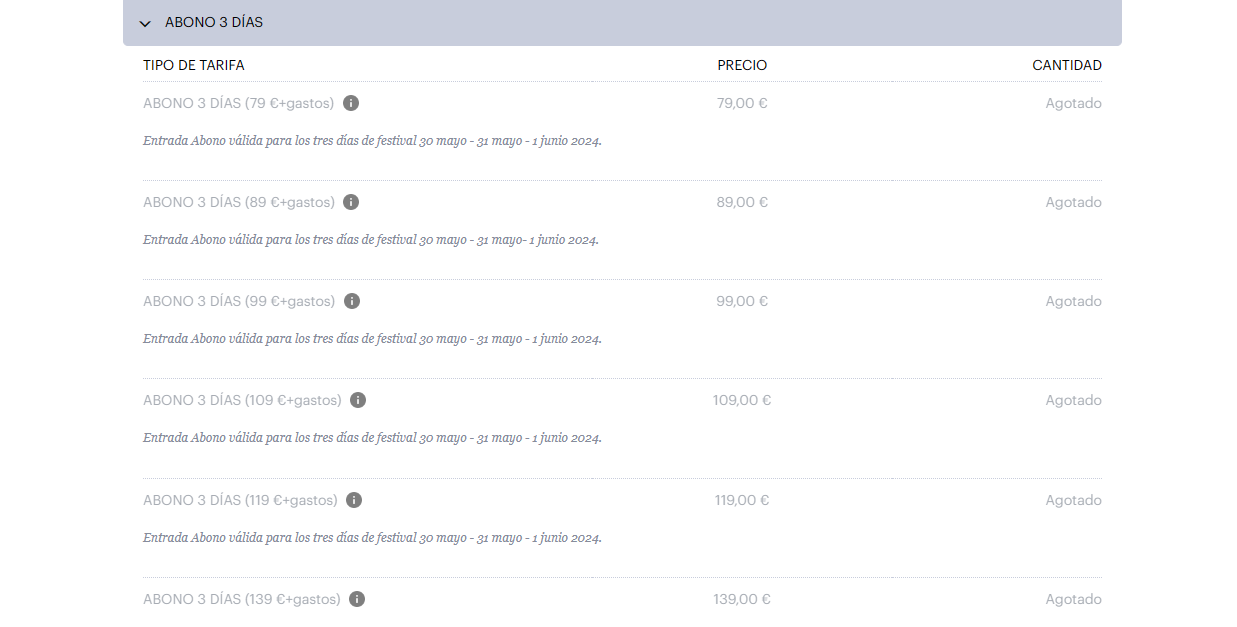
Task: Click Agotado status for 119 € ticket
Action: [1073, 500]
